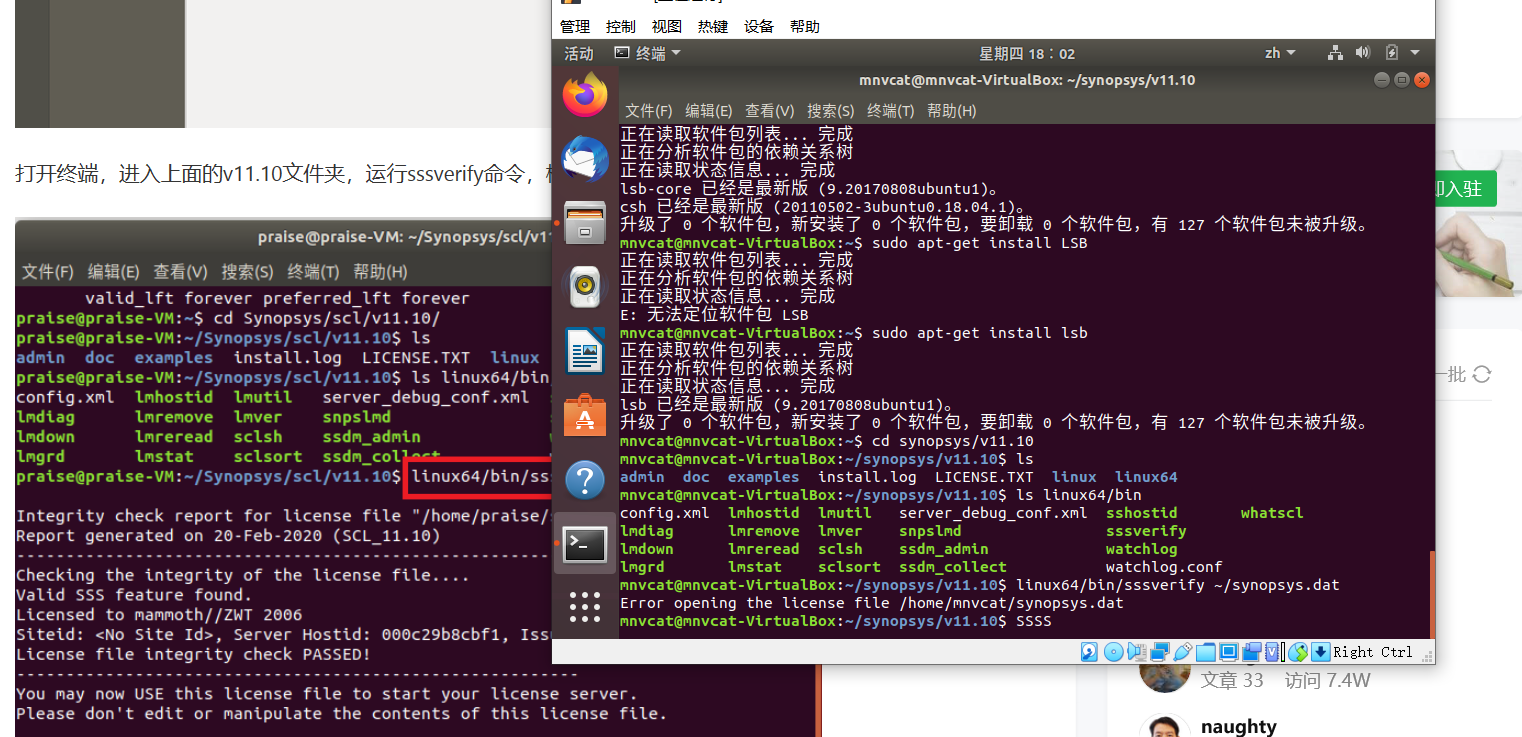Click the Right Ctrl host key label
This screenshot has height=737, width=1522.
click(x=1373, y=652)
